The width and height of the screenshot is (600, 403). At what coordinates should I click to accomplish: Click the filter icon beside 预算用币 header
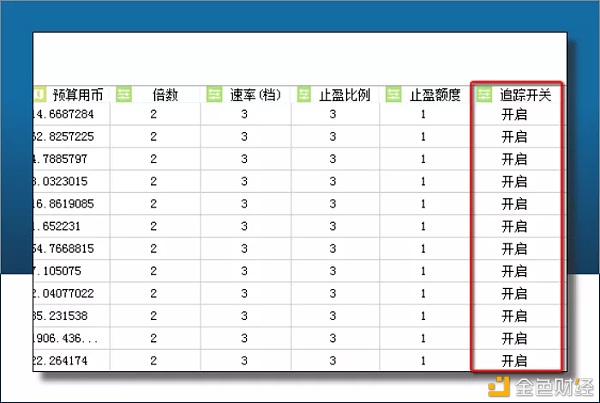pyautogui.click(x=40, y=94)
